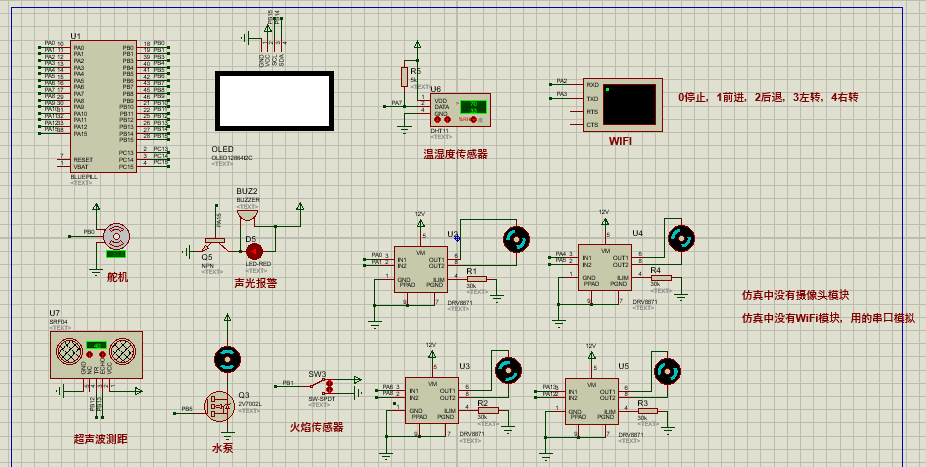Screen dimensions: 926x467
Task: Click the PA7 net label near DHT11
Action: (397, 103)
